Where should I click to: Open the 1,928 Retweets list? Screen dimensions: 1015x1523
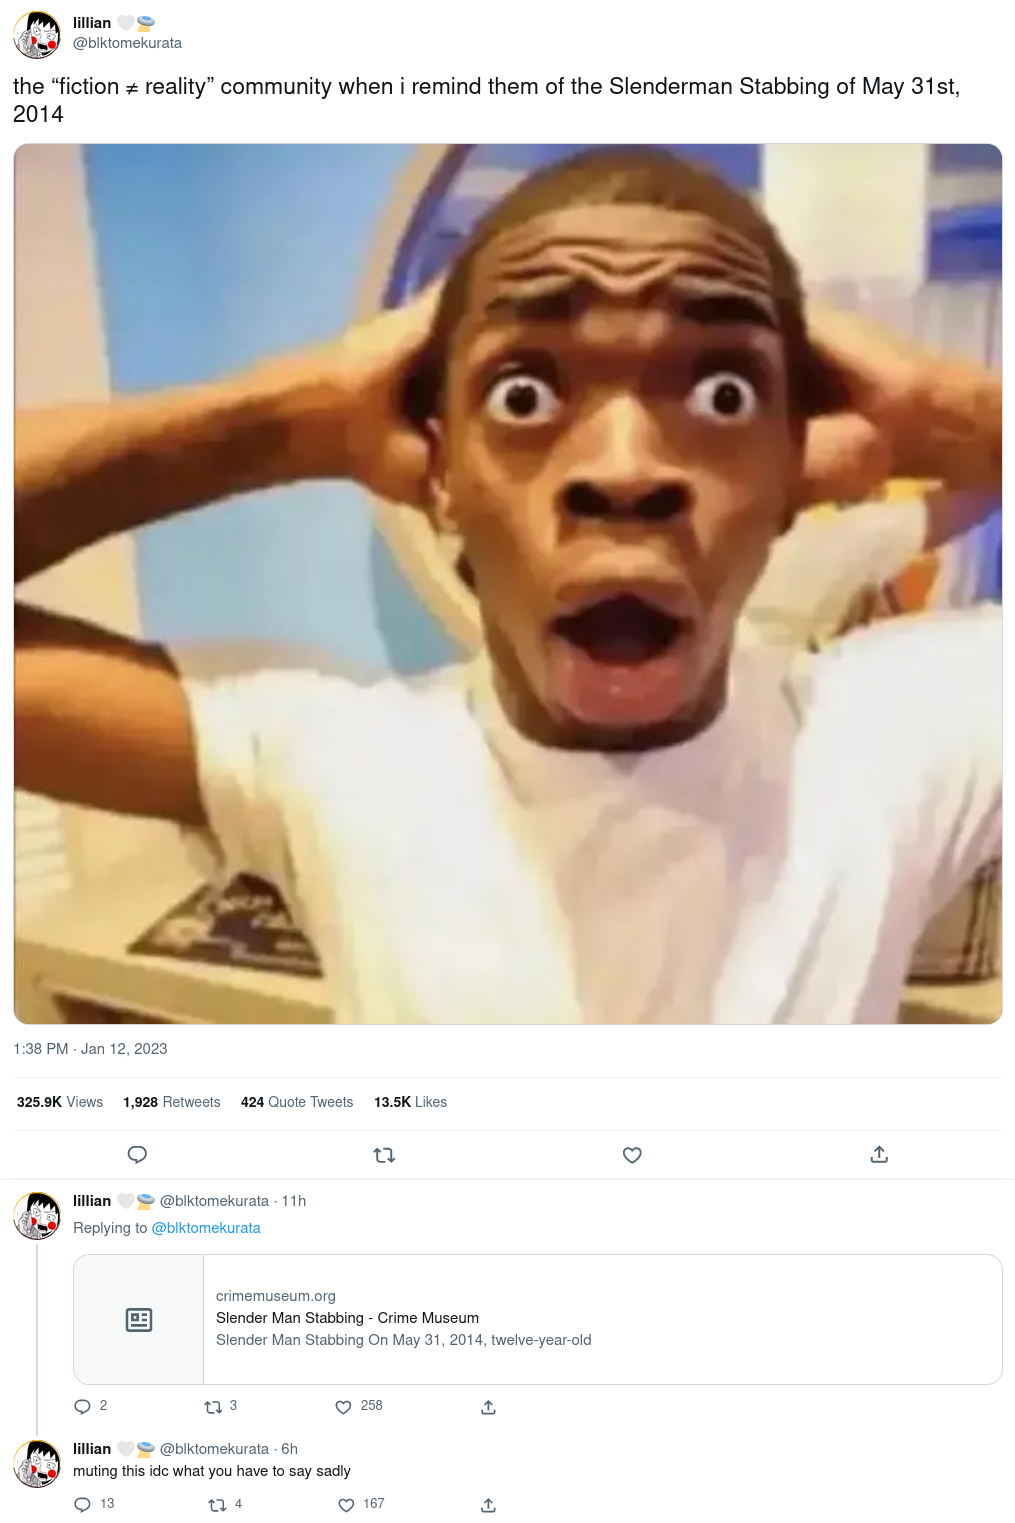point(171,1102)
